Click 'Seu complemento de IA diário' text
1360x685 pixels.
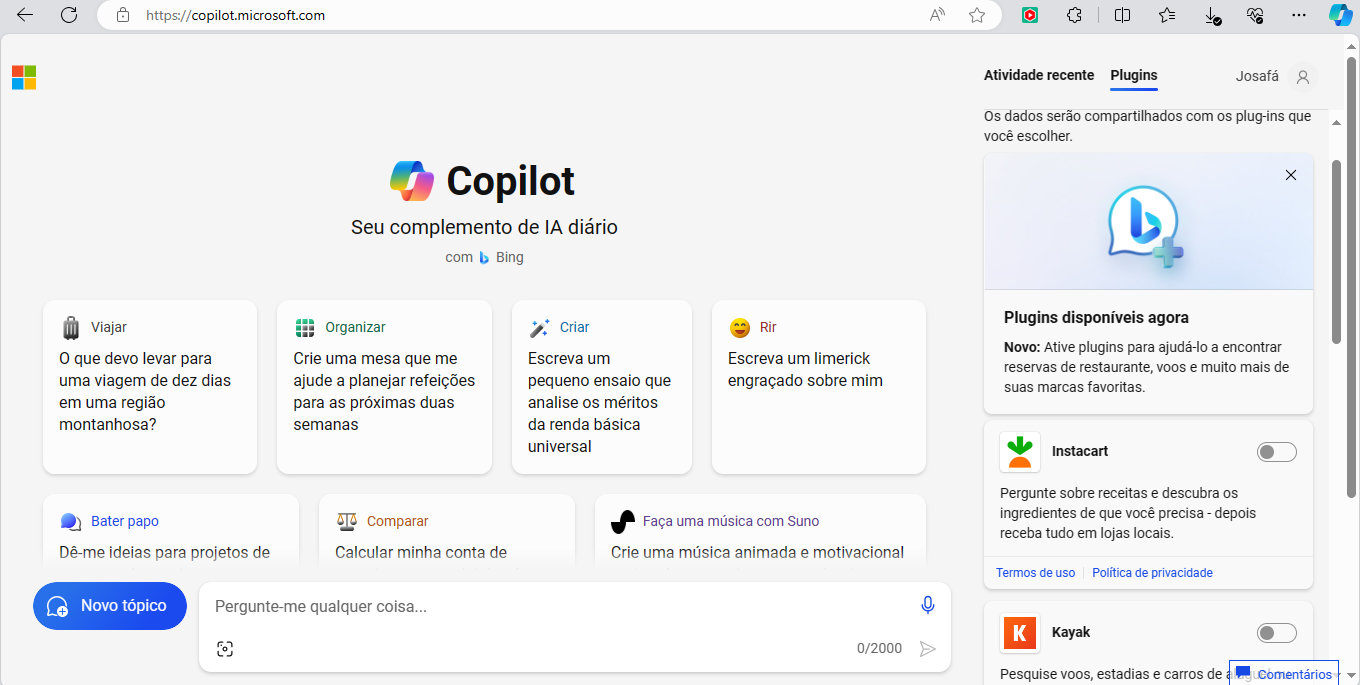[x=484, y=227]
